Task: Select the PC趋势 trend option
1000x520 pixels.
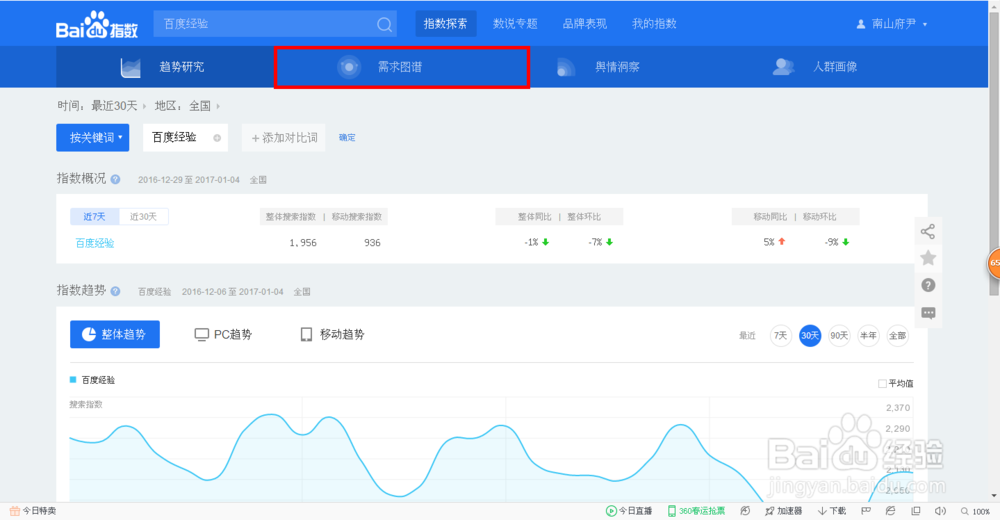Action: tap(223, 334)
